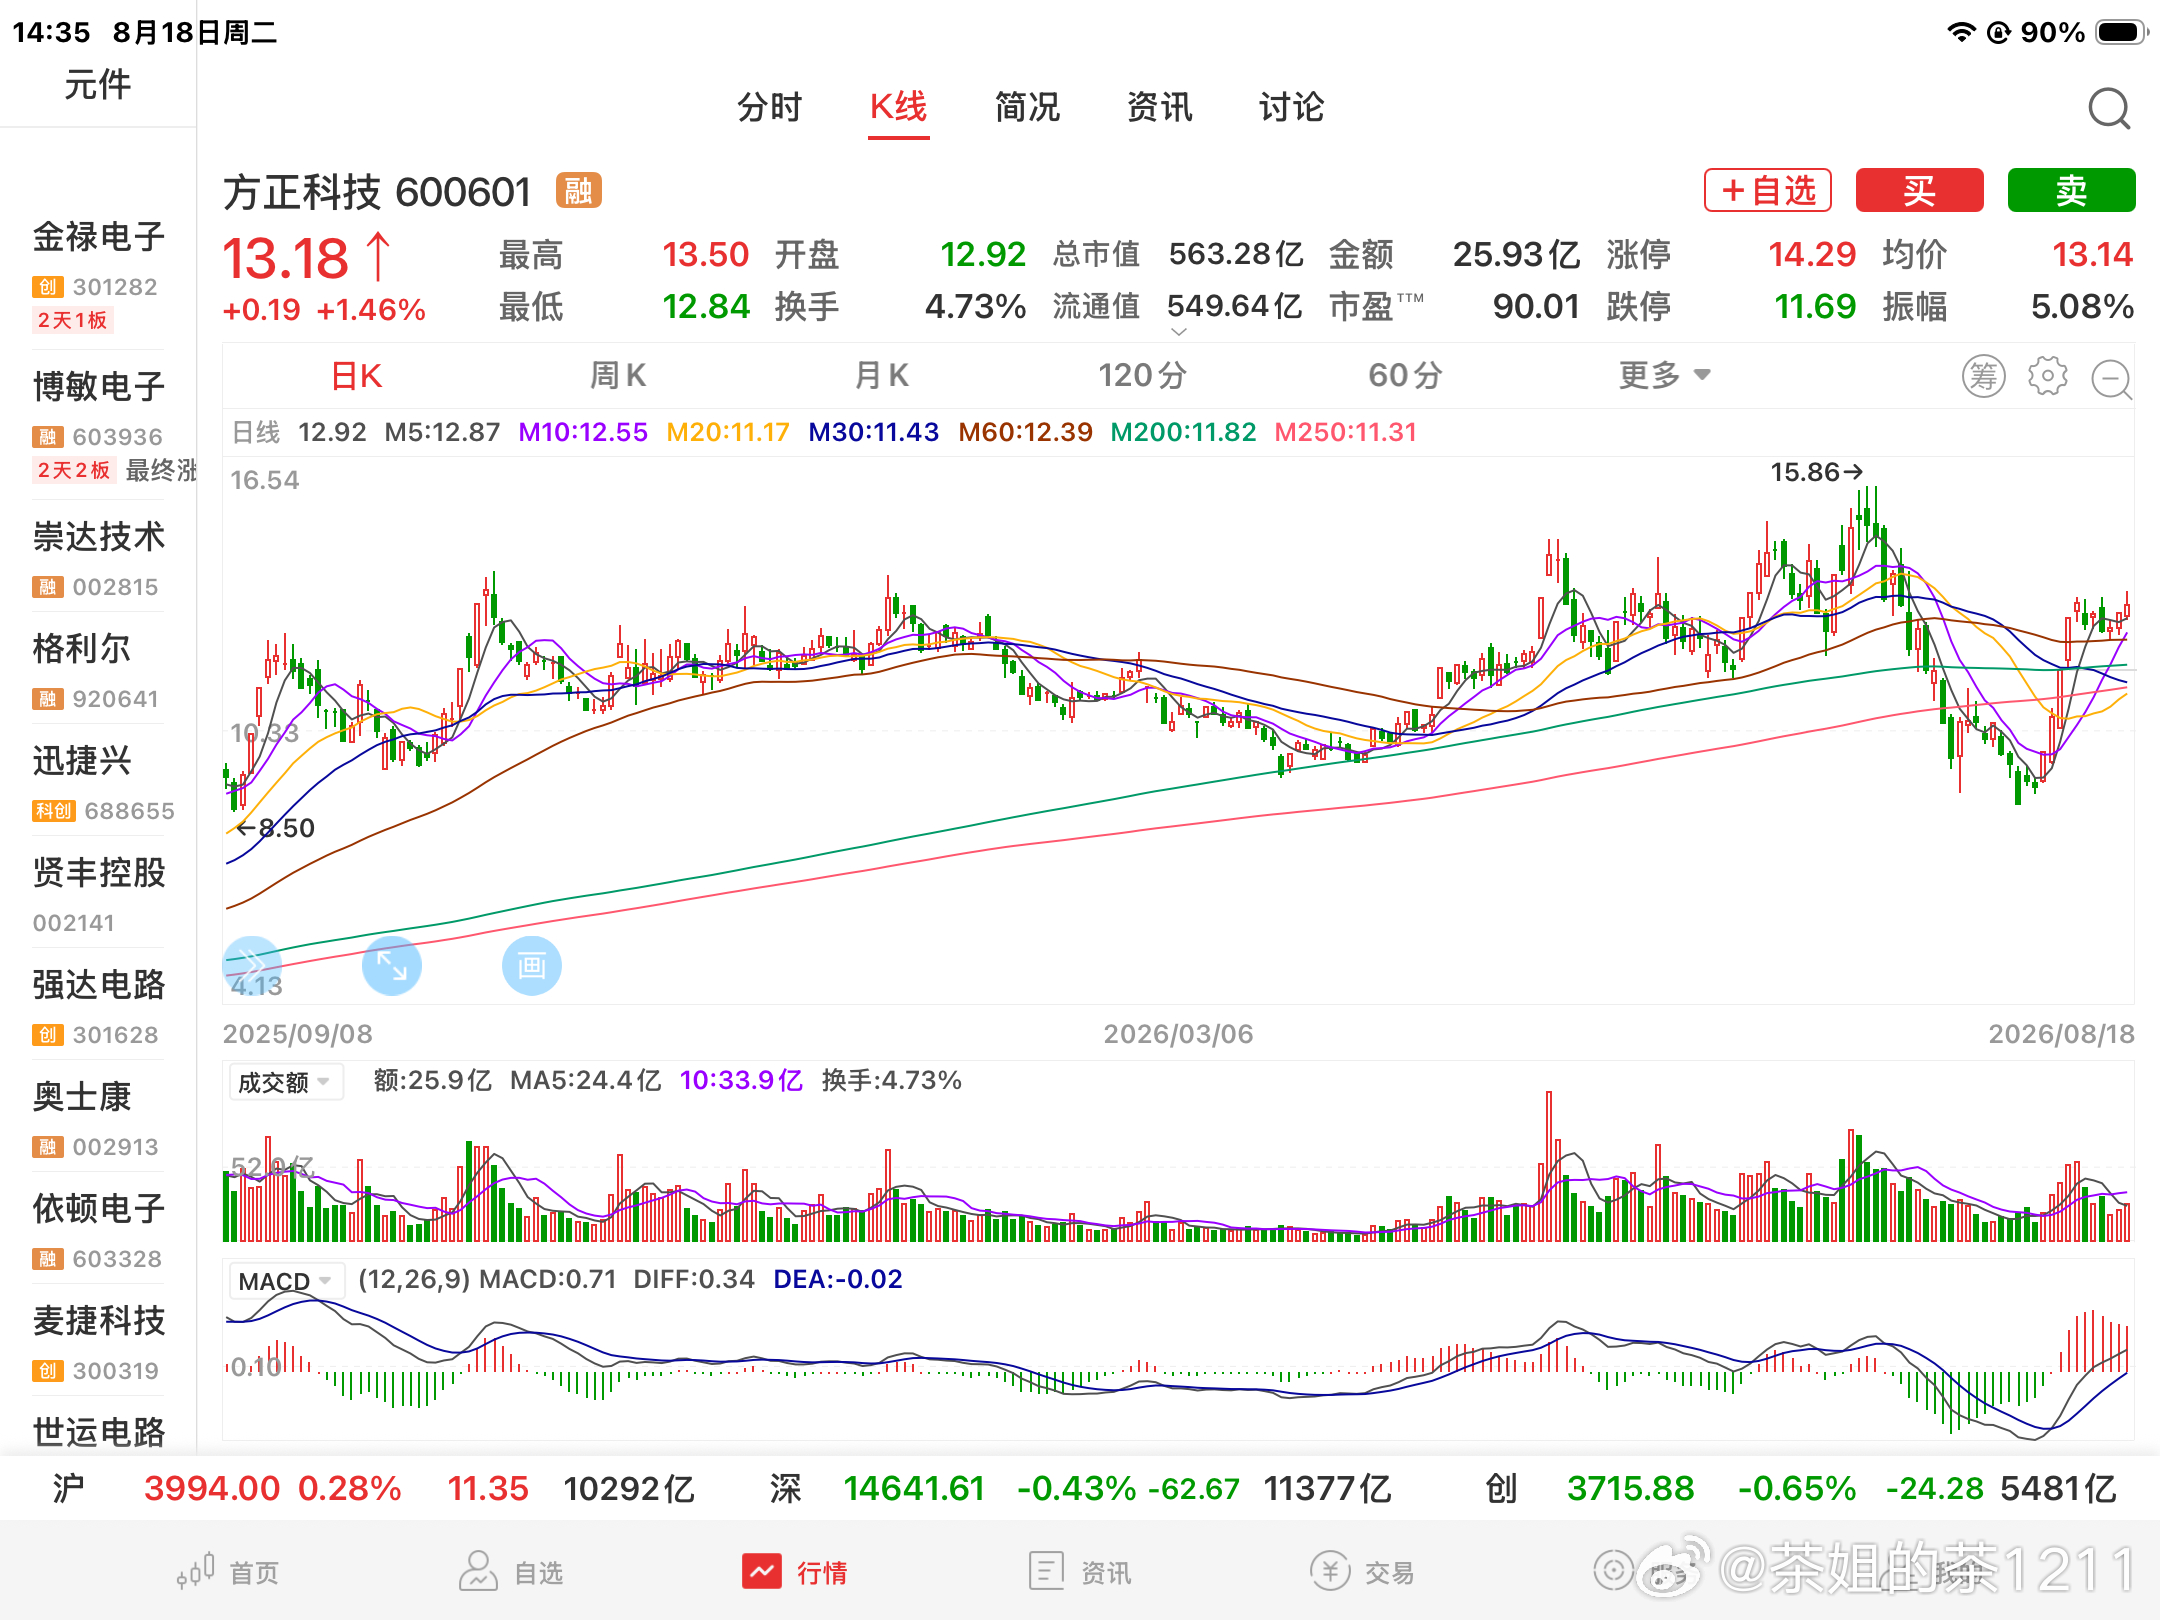Viewport: 2160px width, 1620px height.
Task: Click the red 买 buy button
Action: tap(1920, 190)
